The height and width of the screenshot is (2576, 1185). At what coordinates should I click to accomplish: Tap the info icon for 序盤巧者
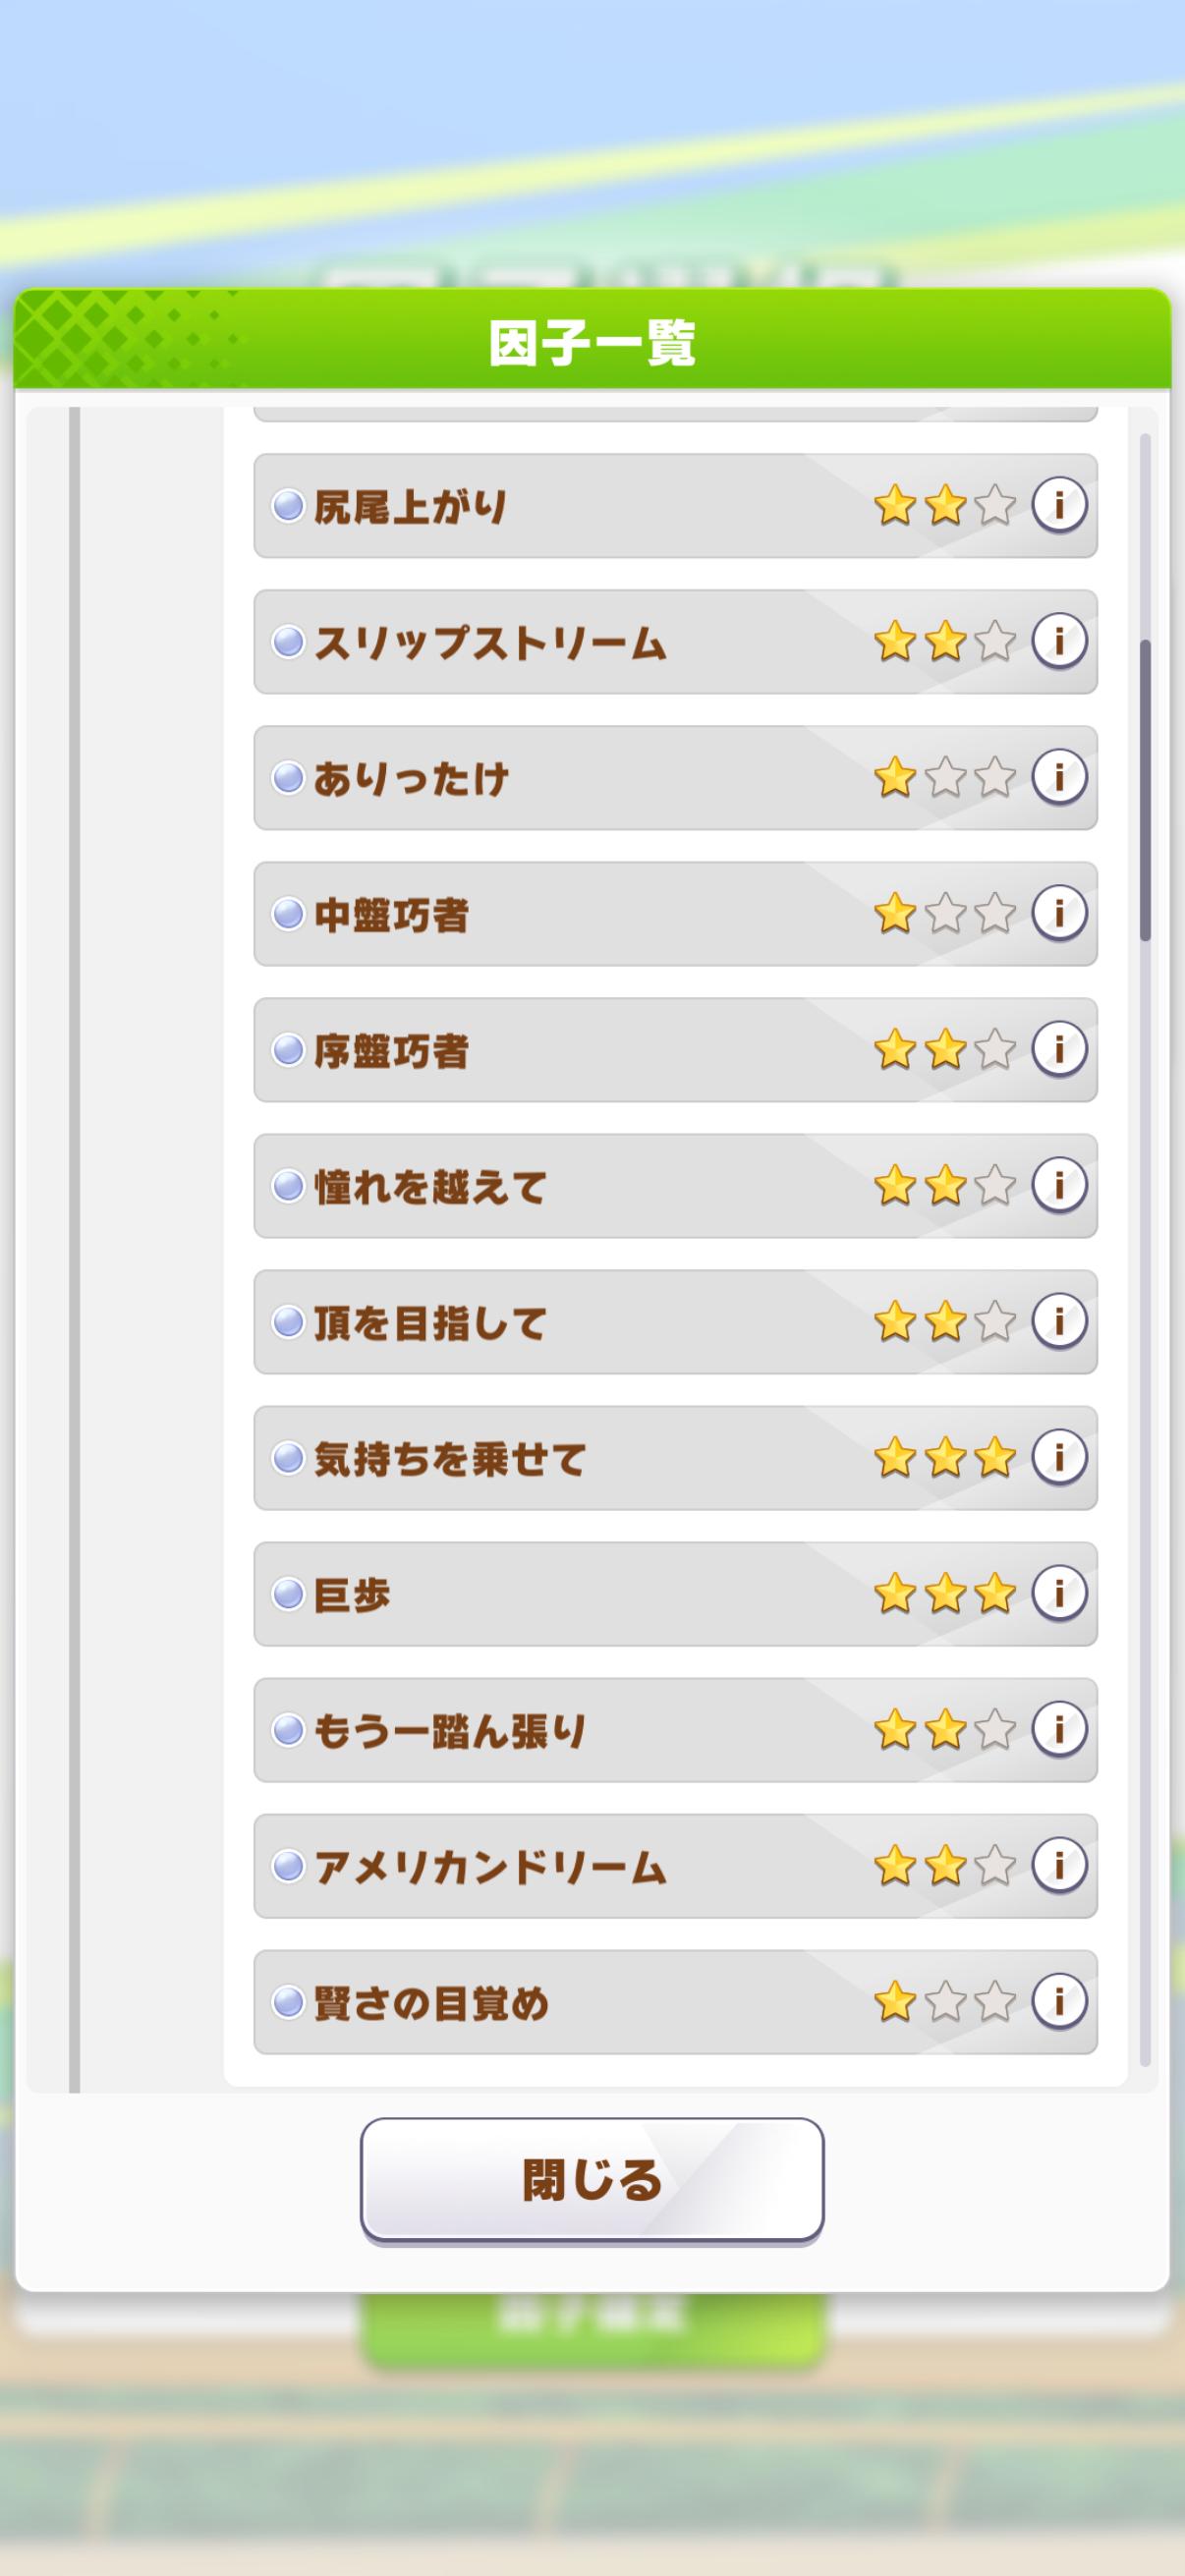pyautogui.click(x=1059, y=1049)
